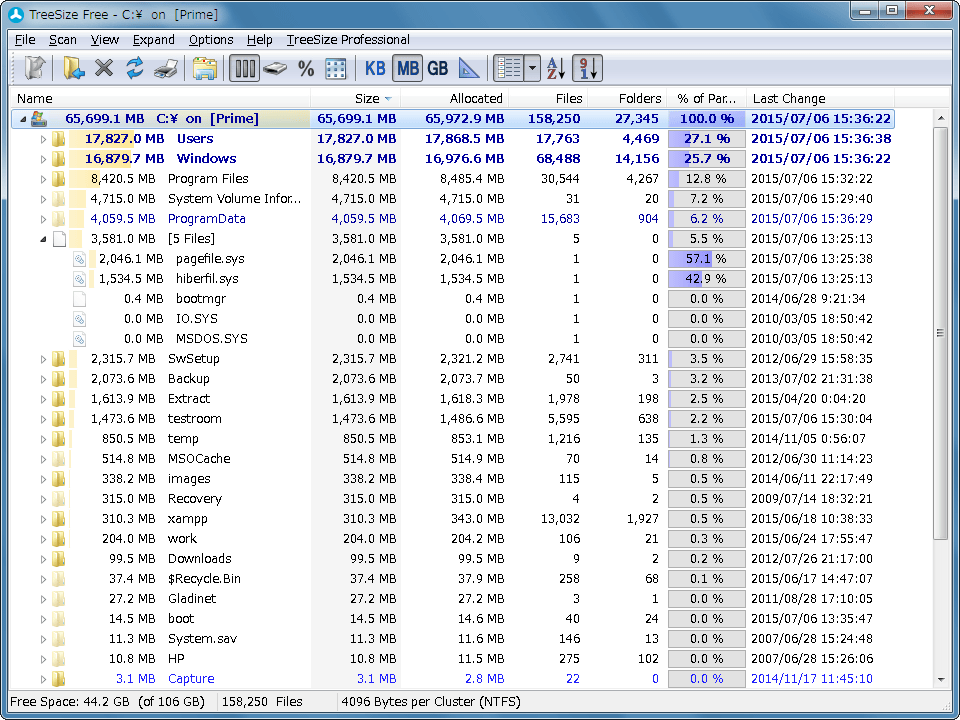The height and width of the screenshot is (720, 960).
Task: Toggle the details columns view button
Action: (245, 68)
